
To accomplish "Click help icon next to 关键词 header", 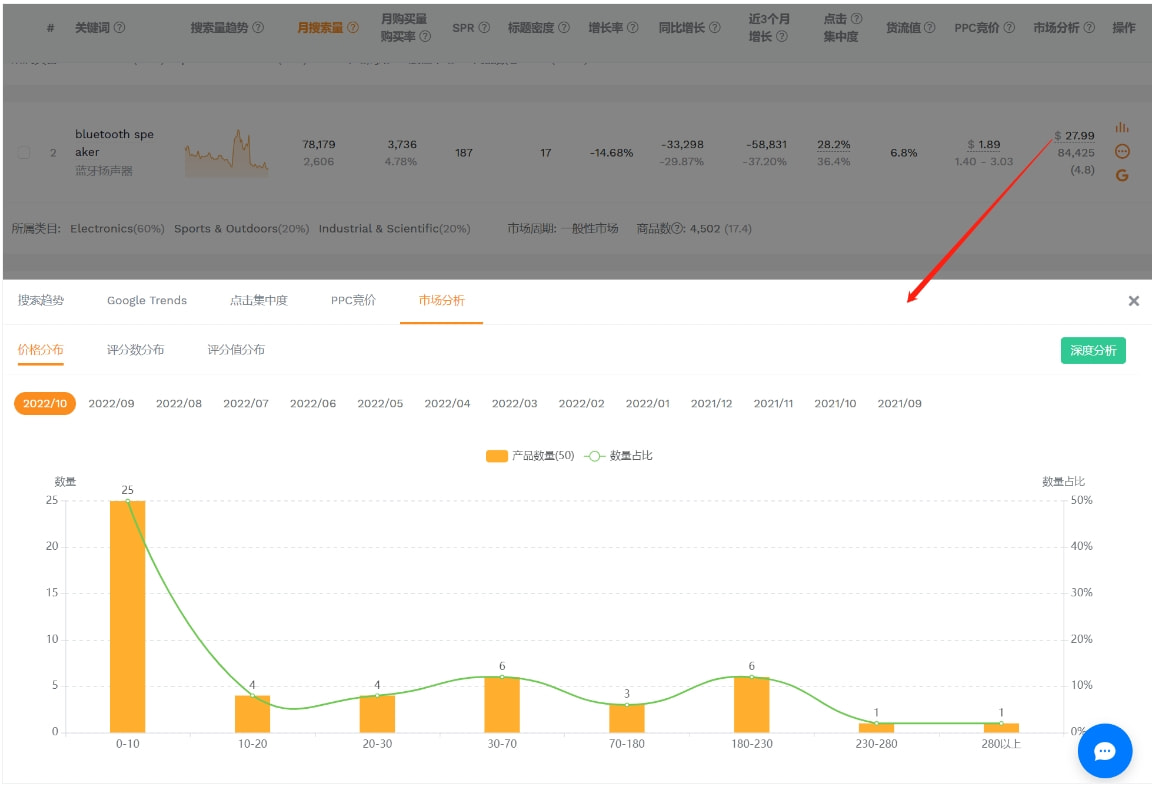I will (120, 28).
